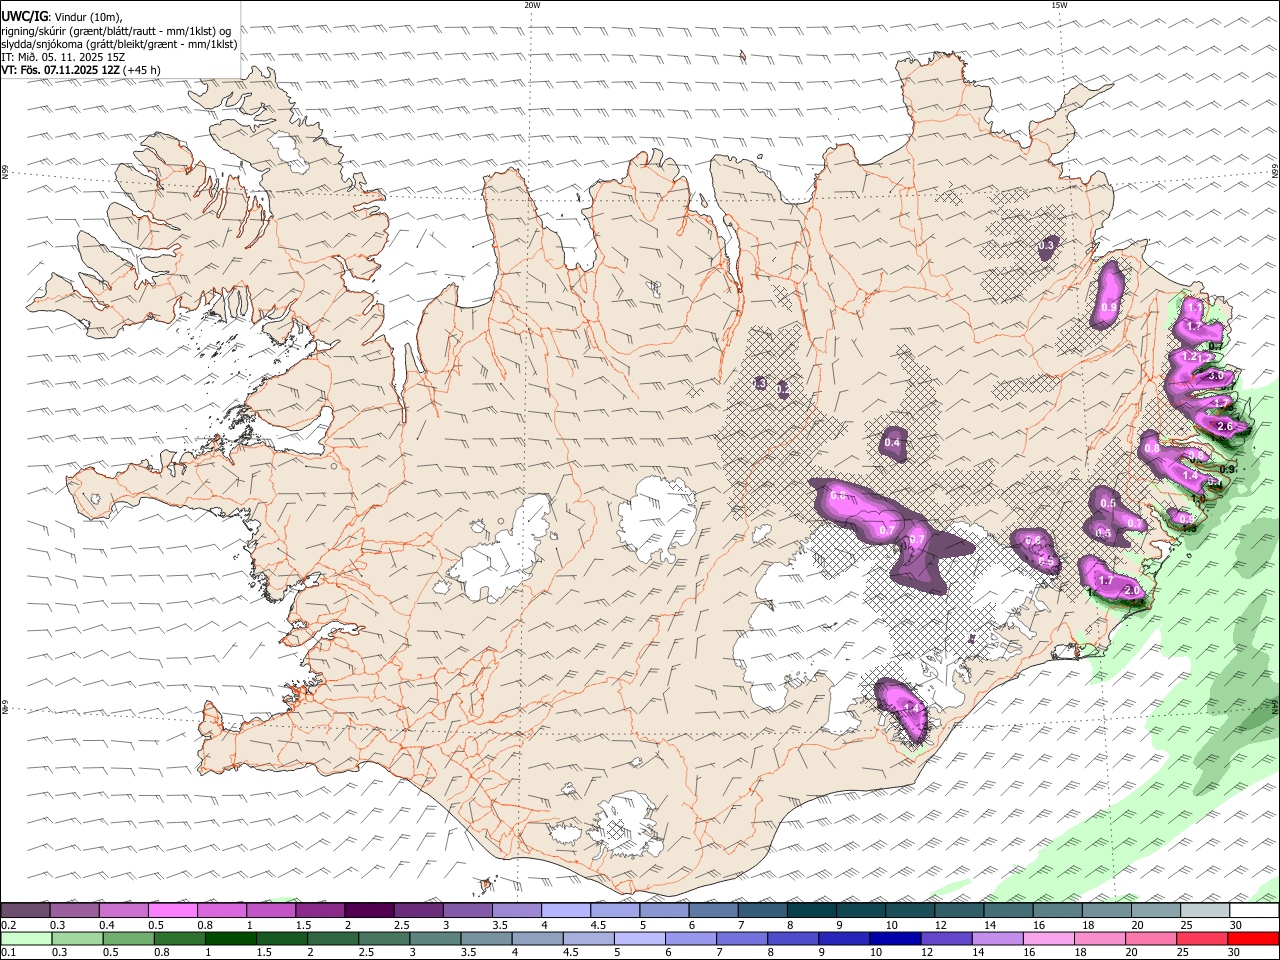Click the 15W longitude label at top

click(x=1059, y=5)
